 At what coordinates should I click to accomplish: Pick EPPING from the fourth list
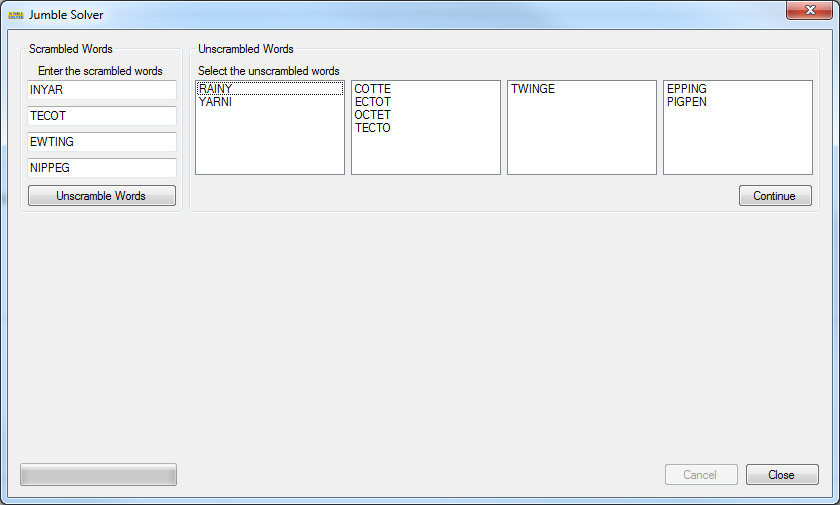coord(687,89)
